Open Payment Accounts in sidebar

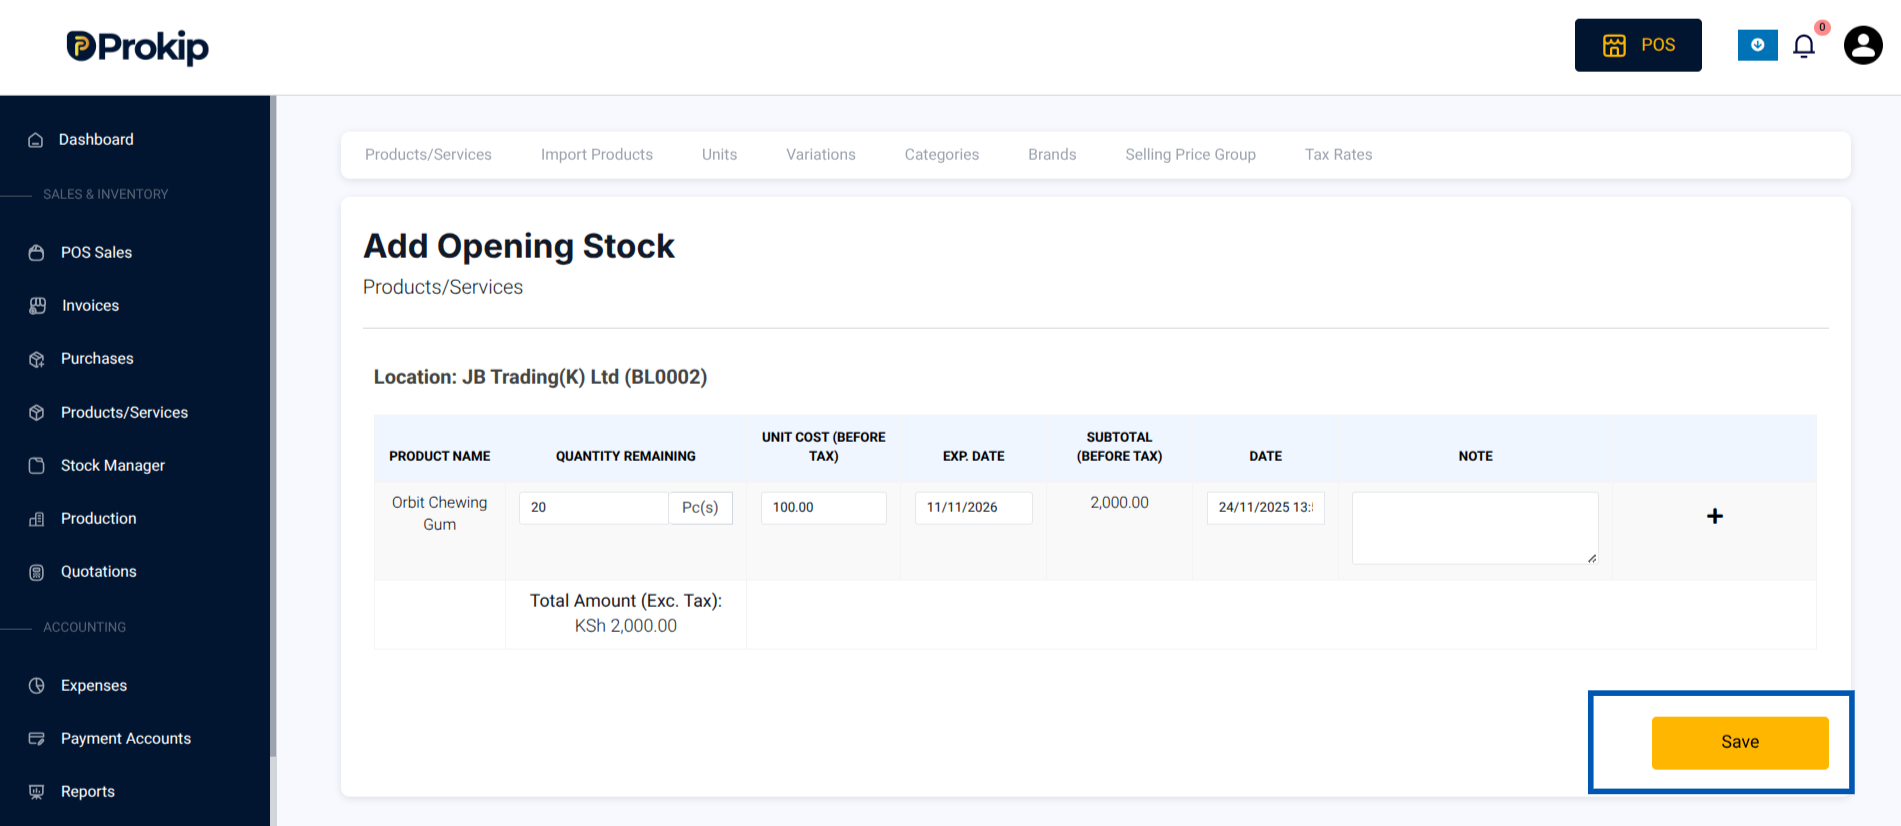tap(126, 738)
